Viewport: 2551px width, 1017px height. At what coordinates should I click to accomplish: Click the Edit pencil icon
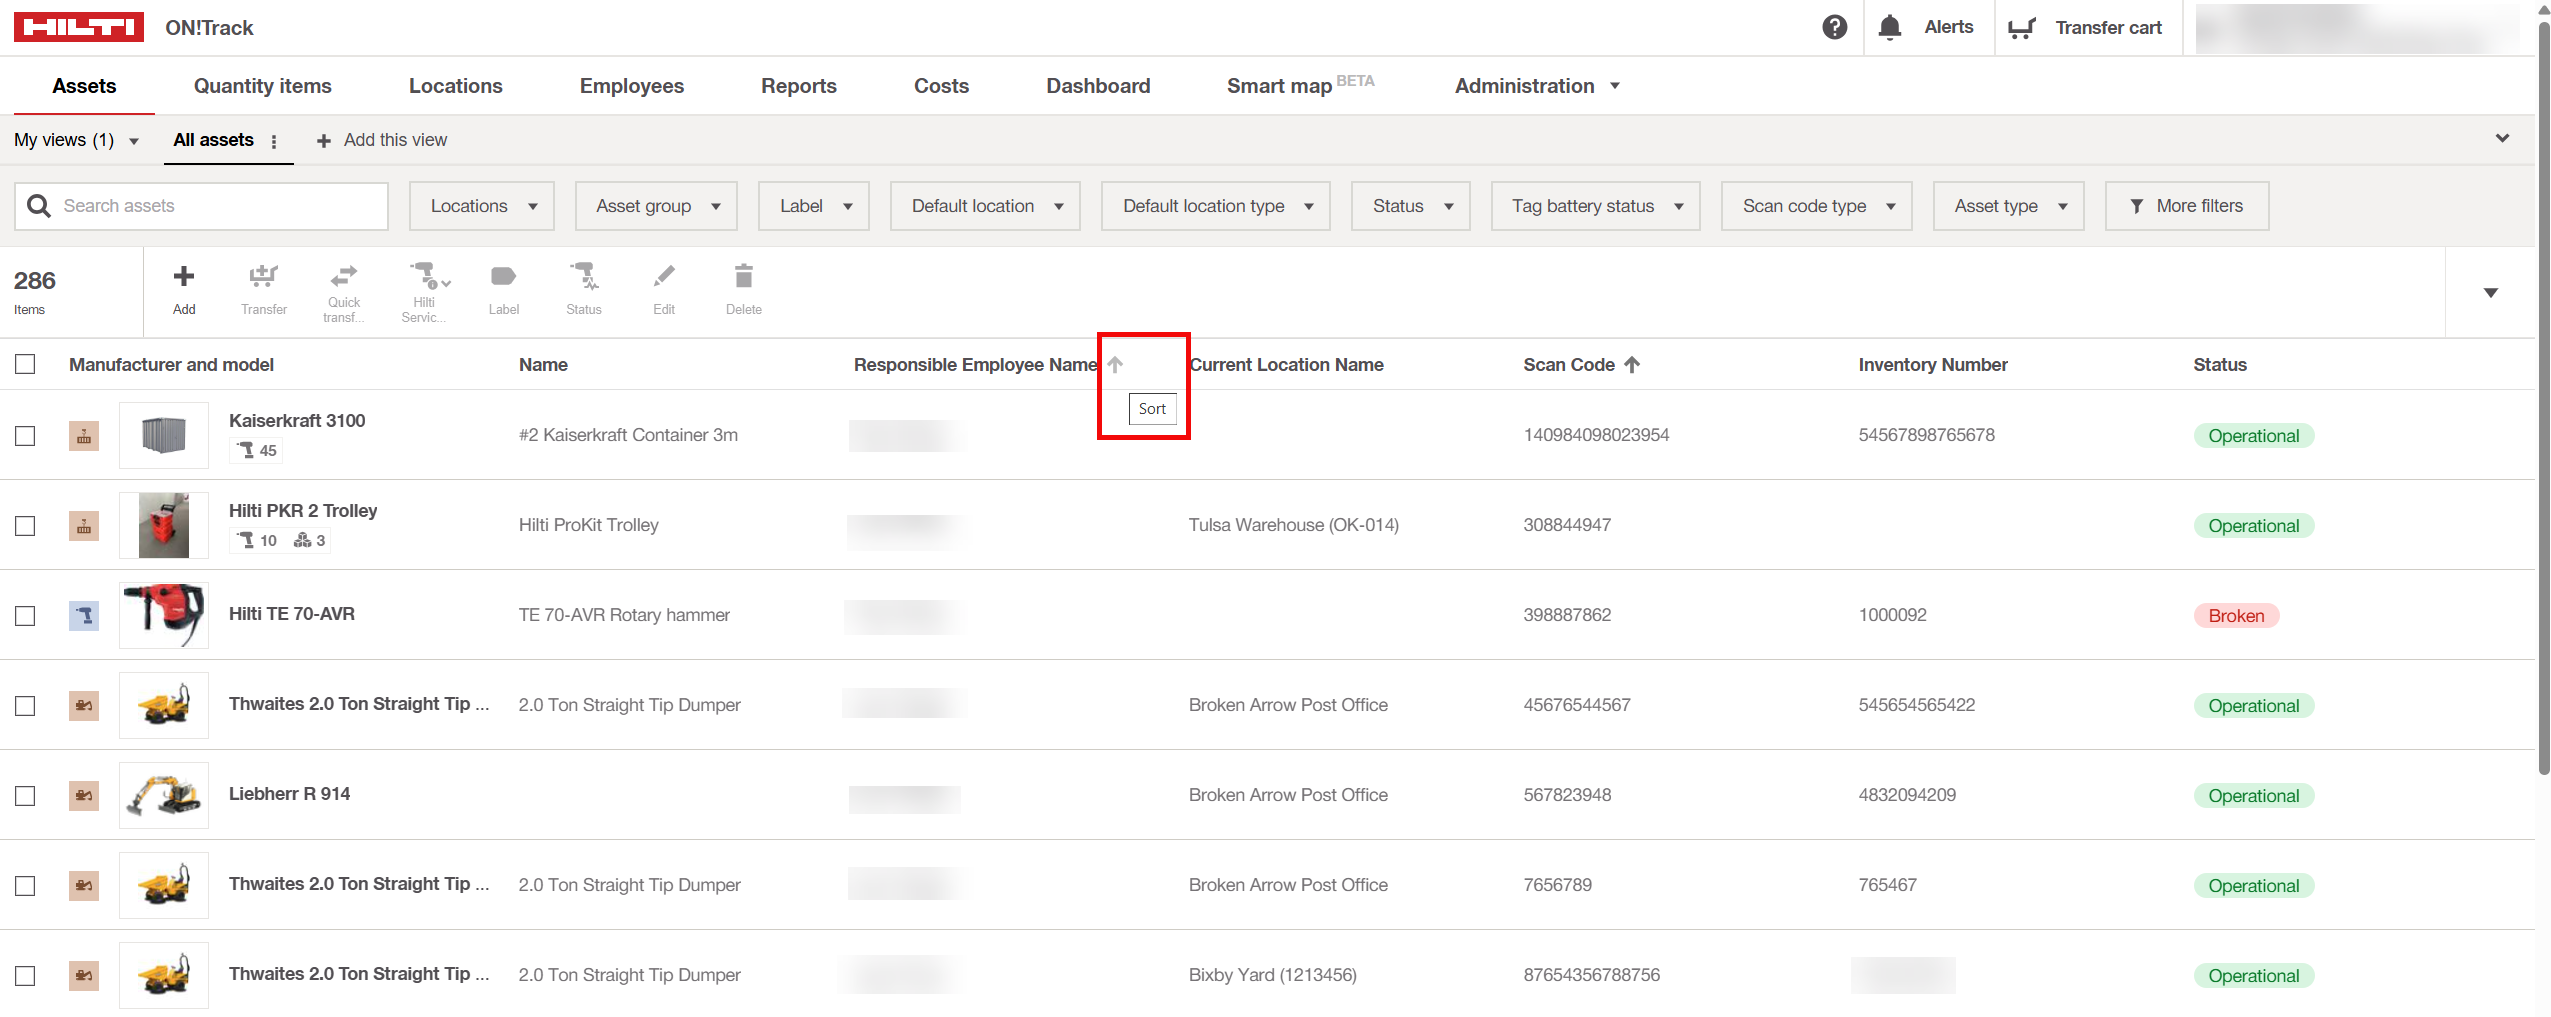tap(664, 277)
